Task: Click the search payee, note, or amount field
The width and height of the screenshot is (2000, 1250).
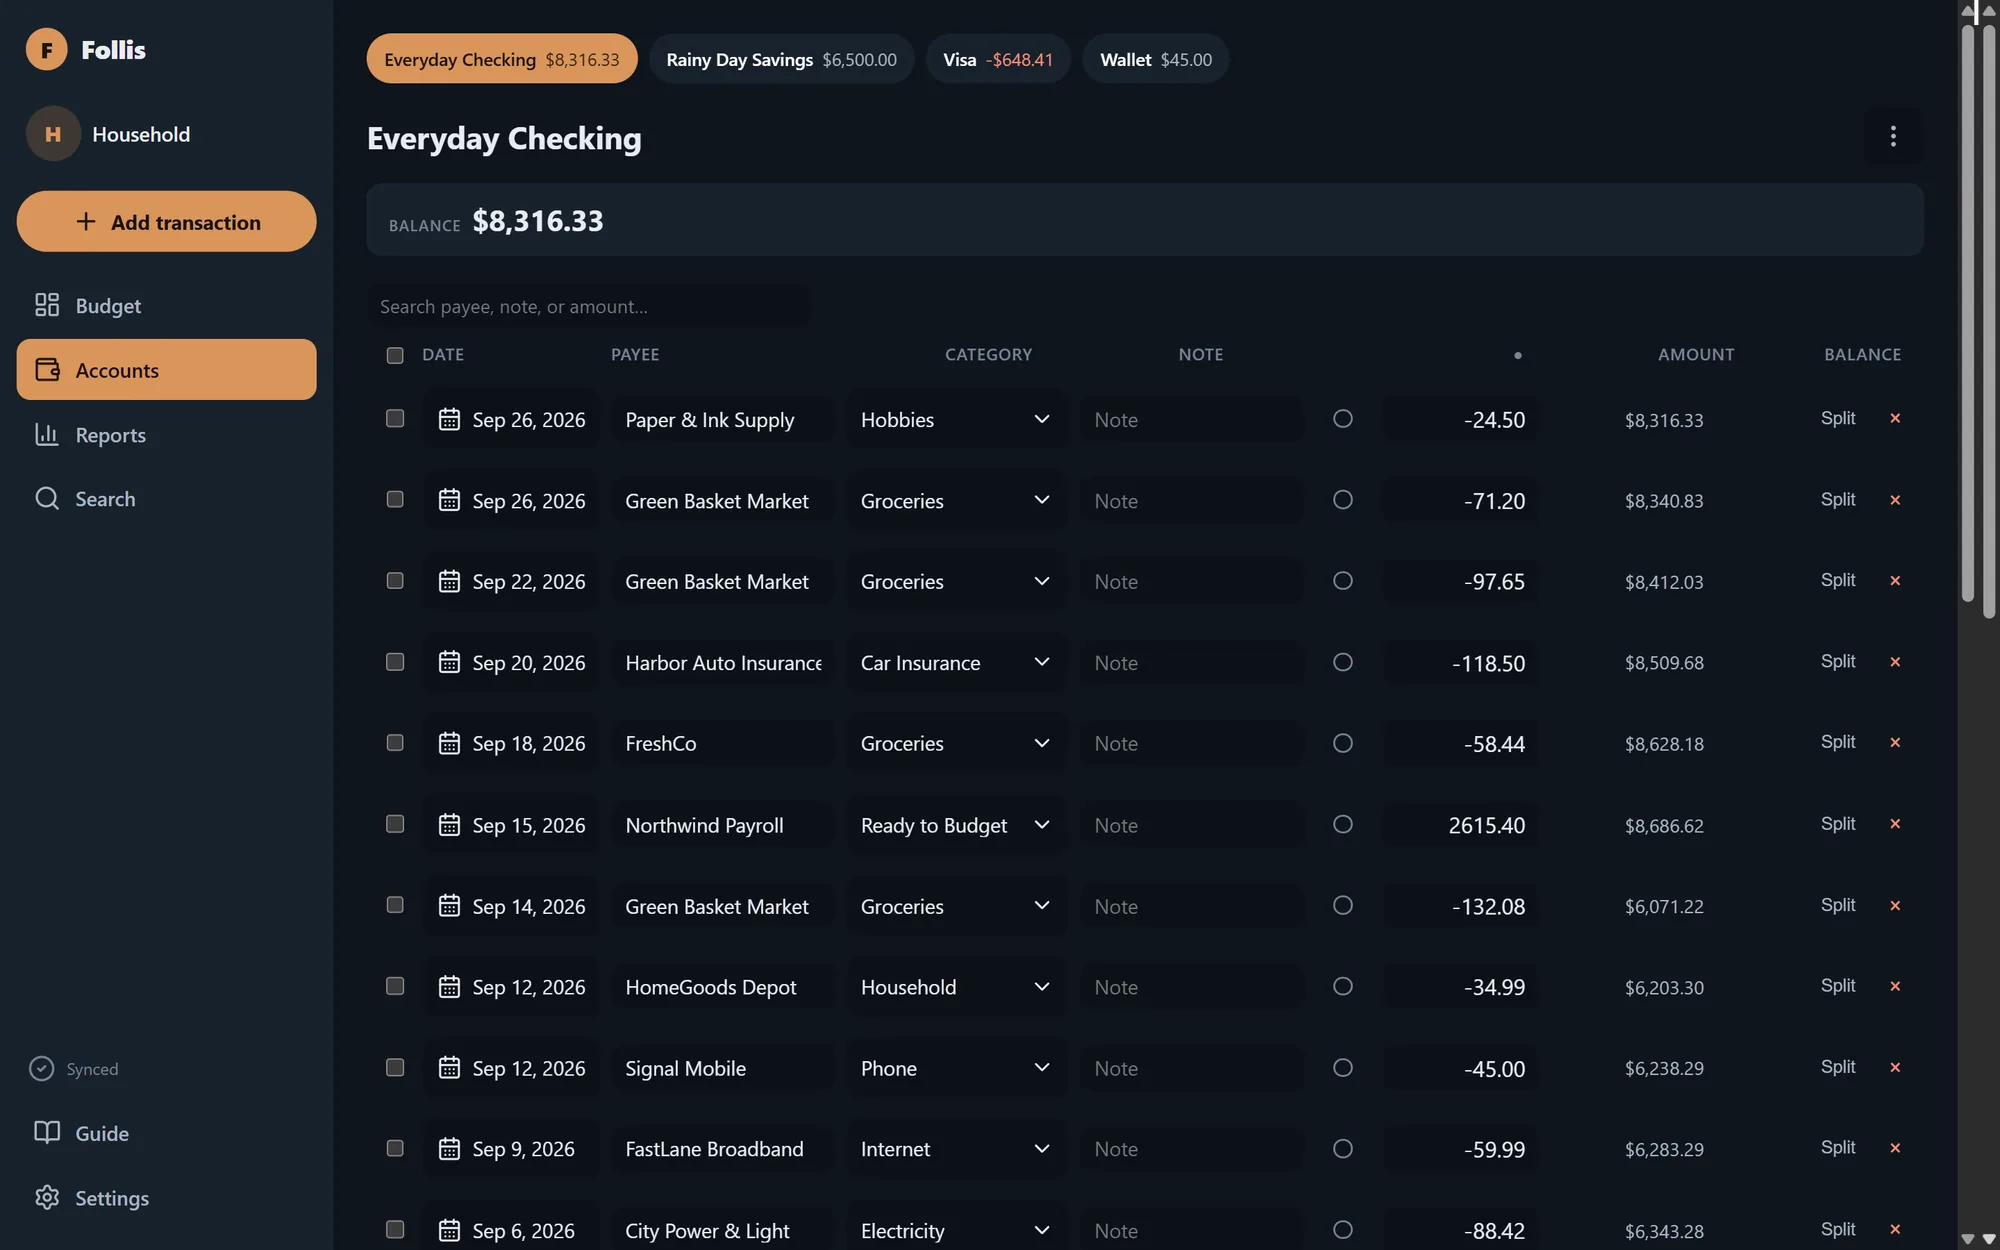Action: 589,306
